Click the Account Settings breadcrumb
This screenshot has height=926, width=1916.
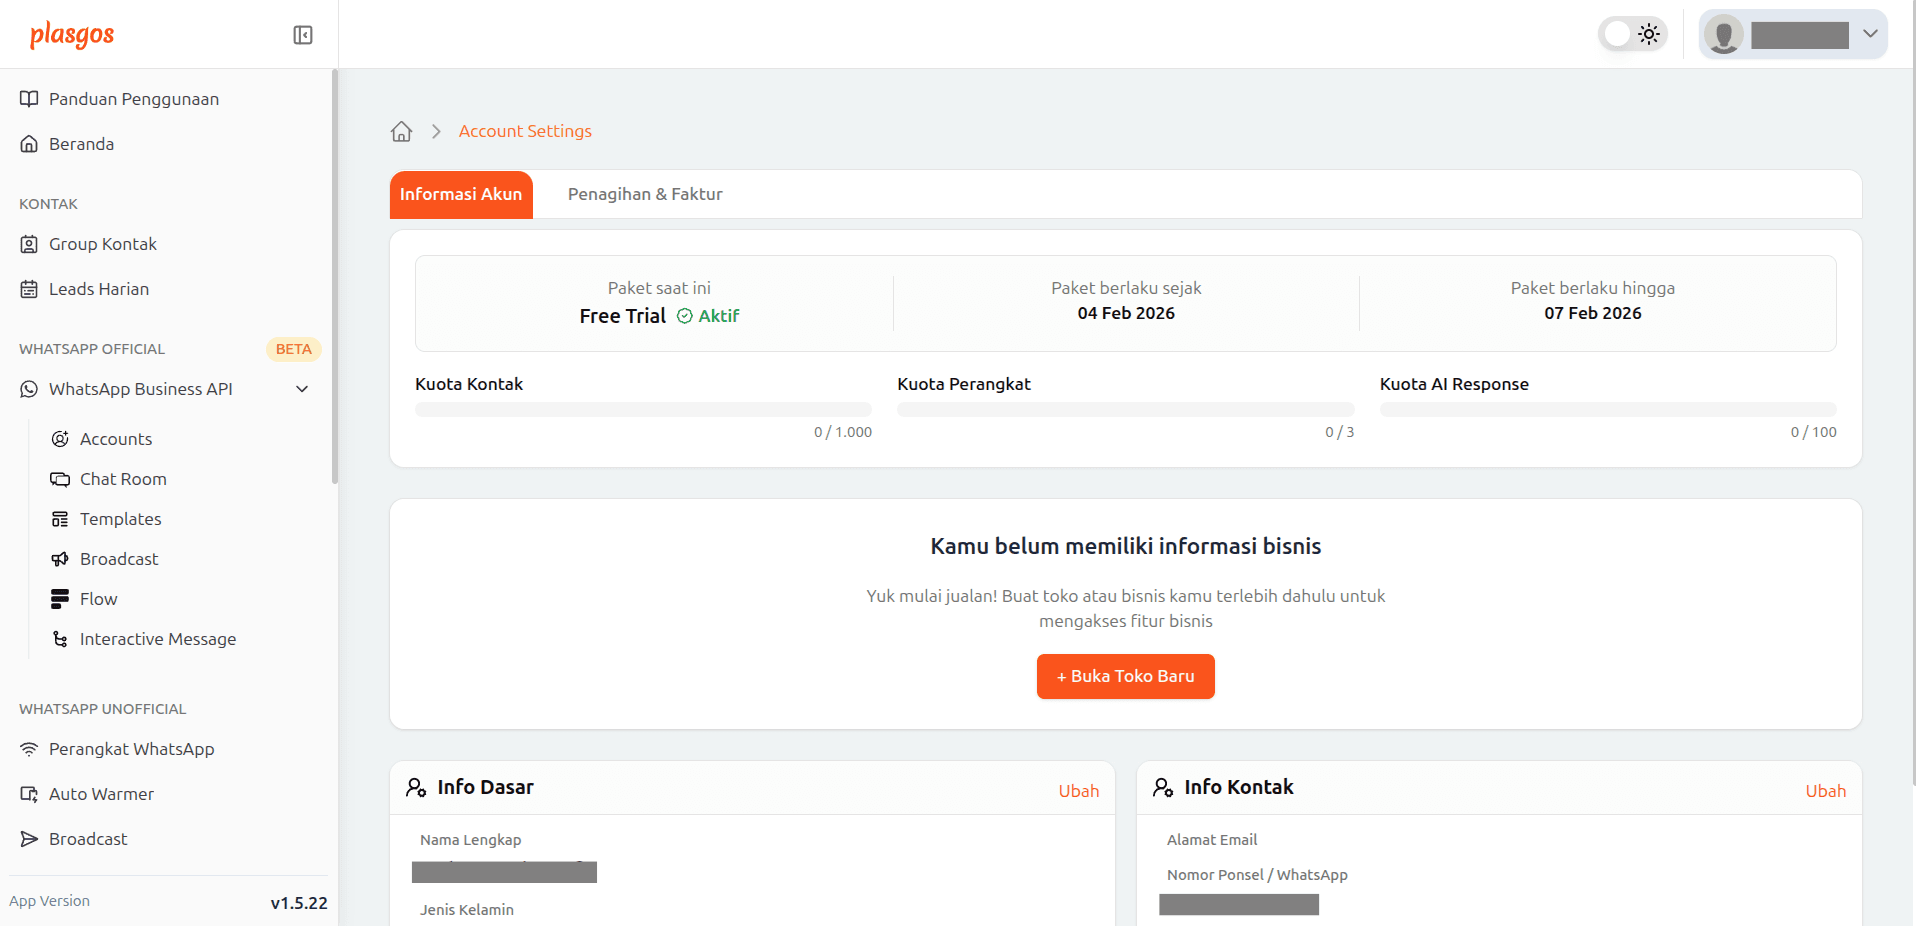[x=525, y=131]
